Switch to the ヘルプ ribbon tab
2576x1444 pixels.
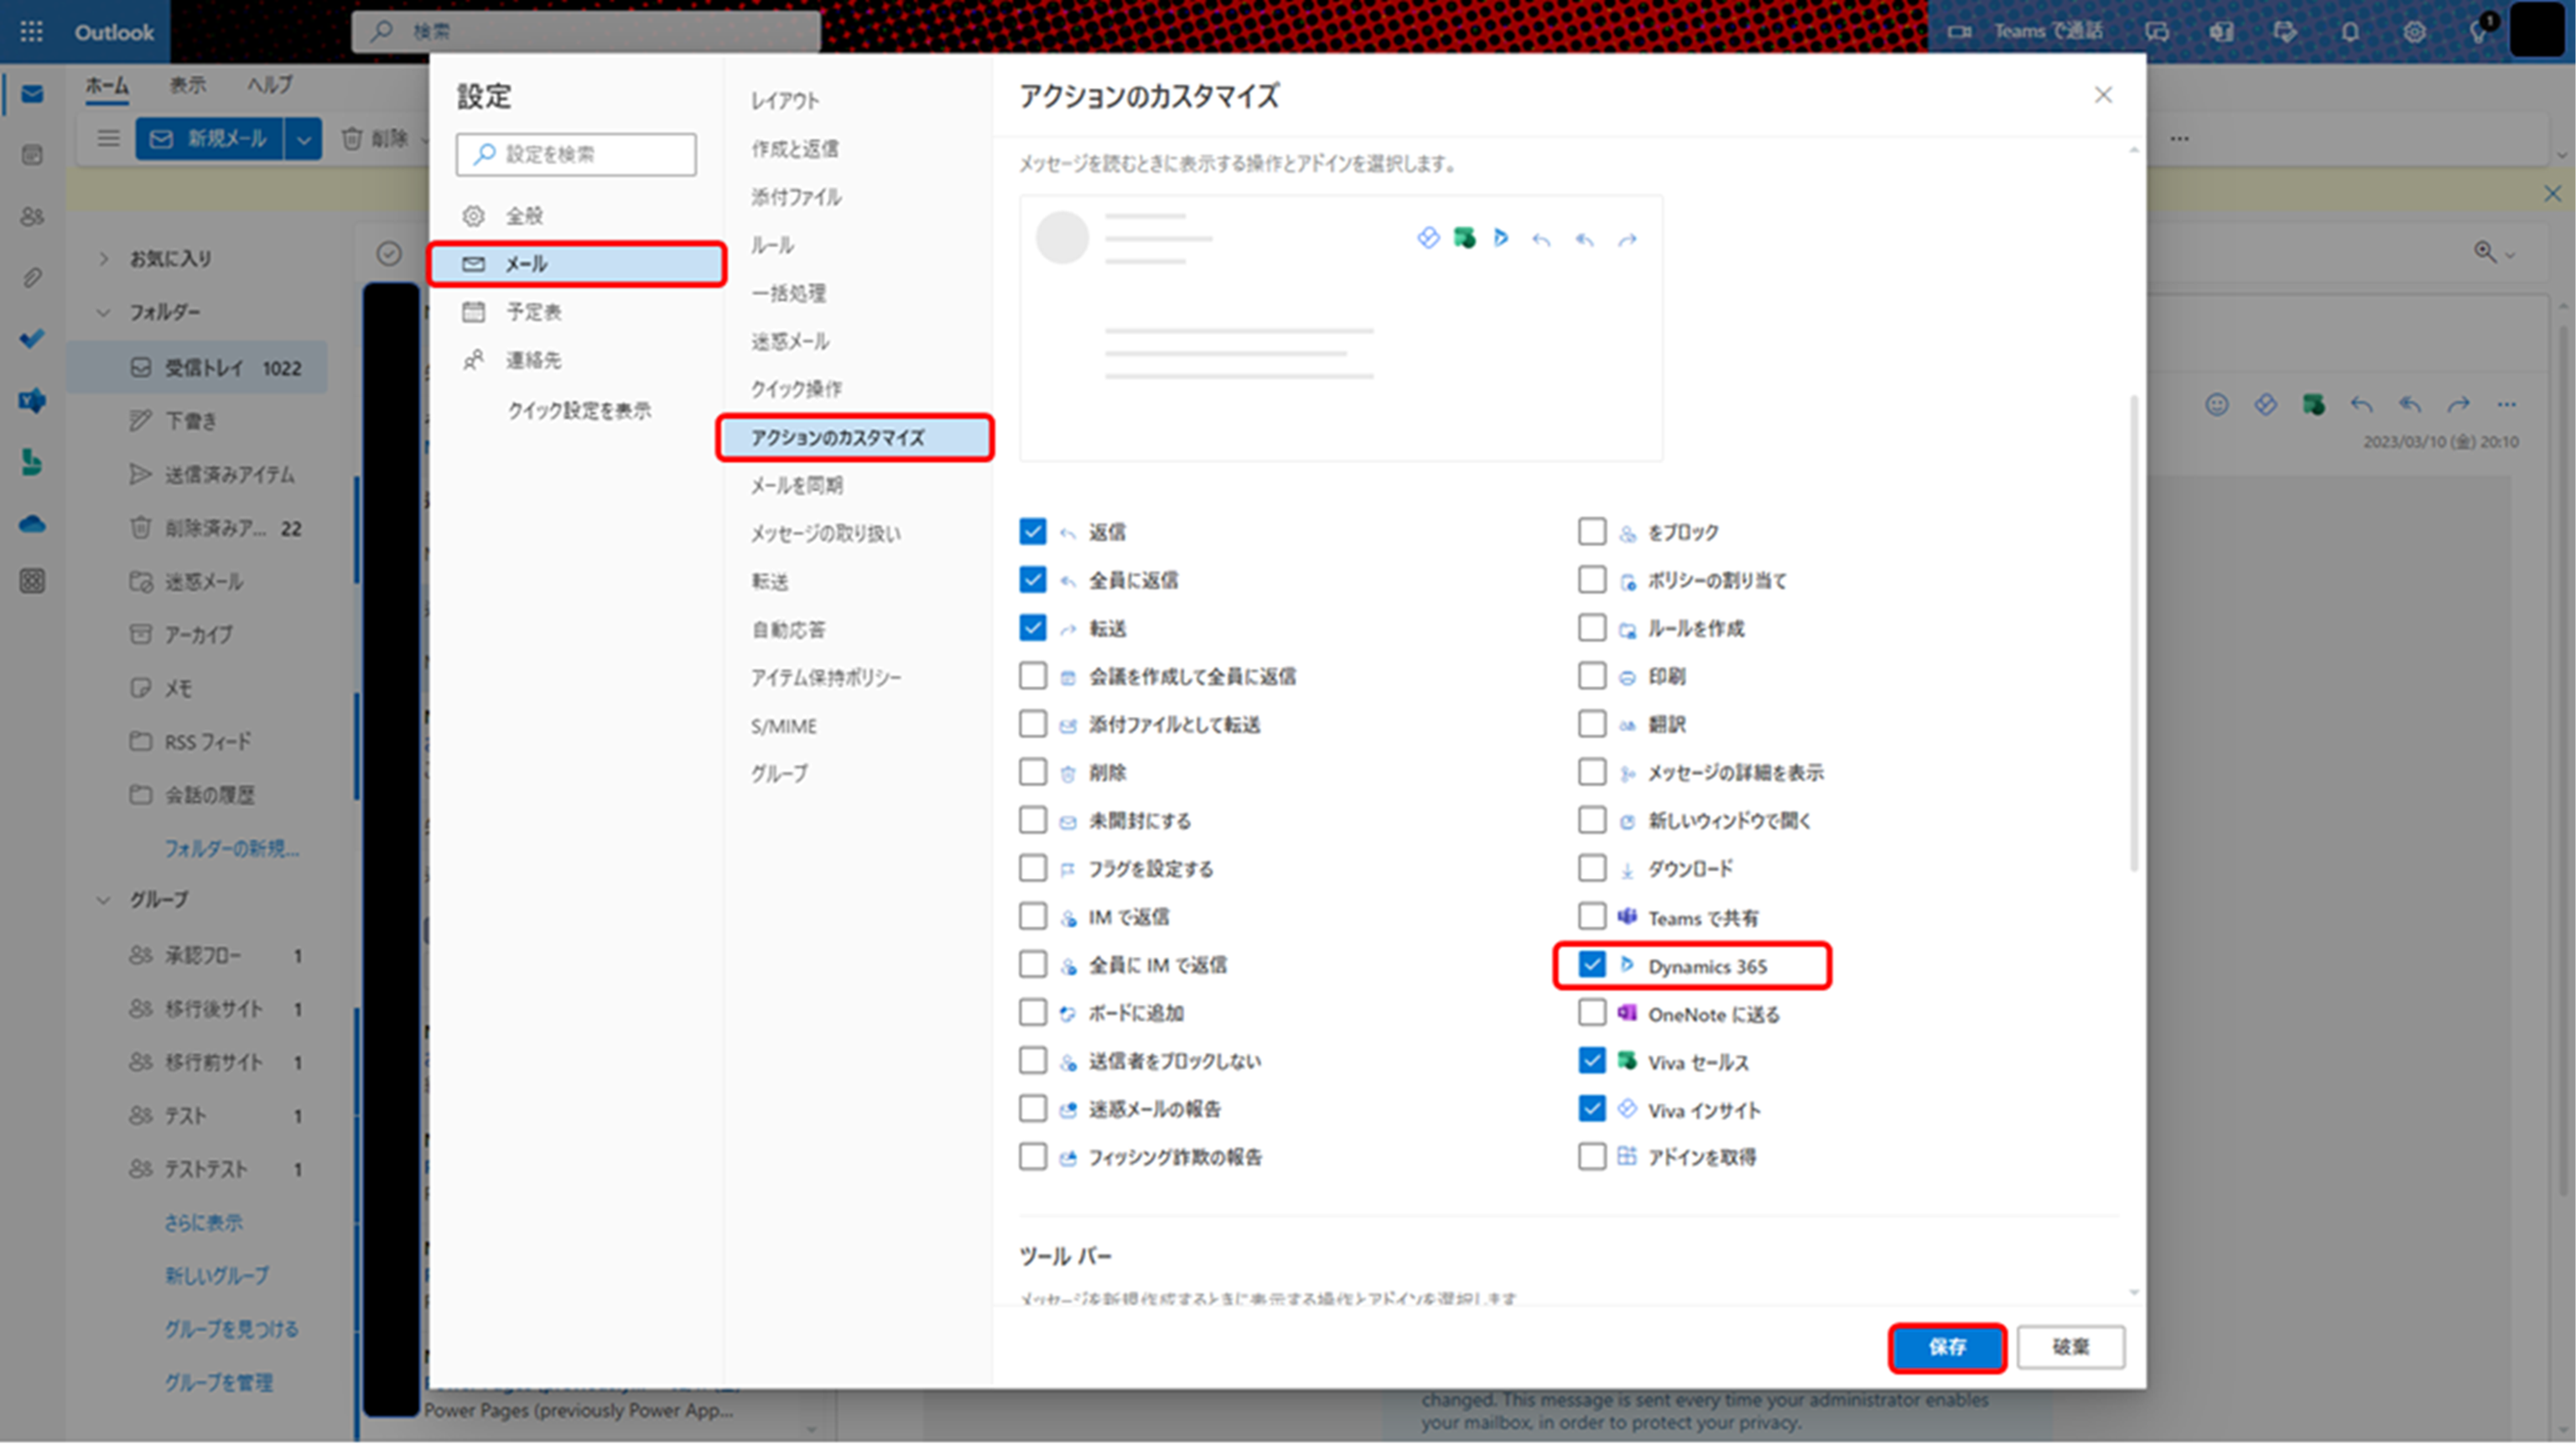[x=270, y=85]
